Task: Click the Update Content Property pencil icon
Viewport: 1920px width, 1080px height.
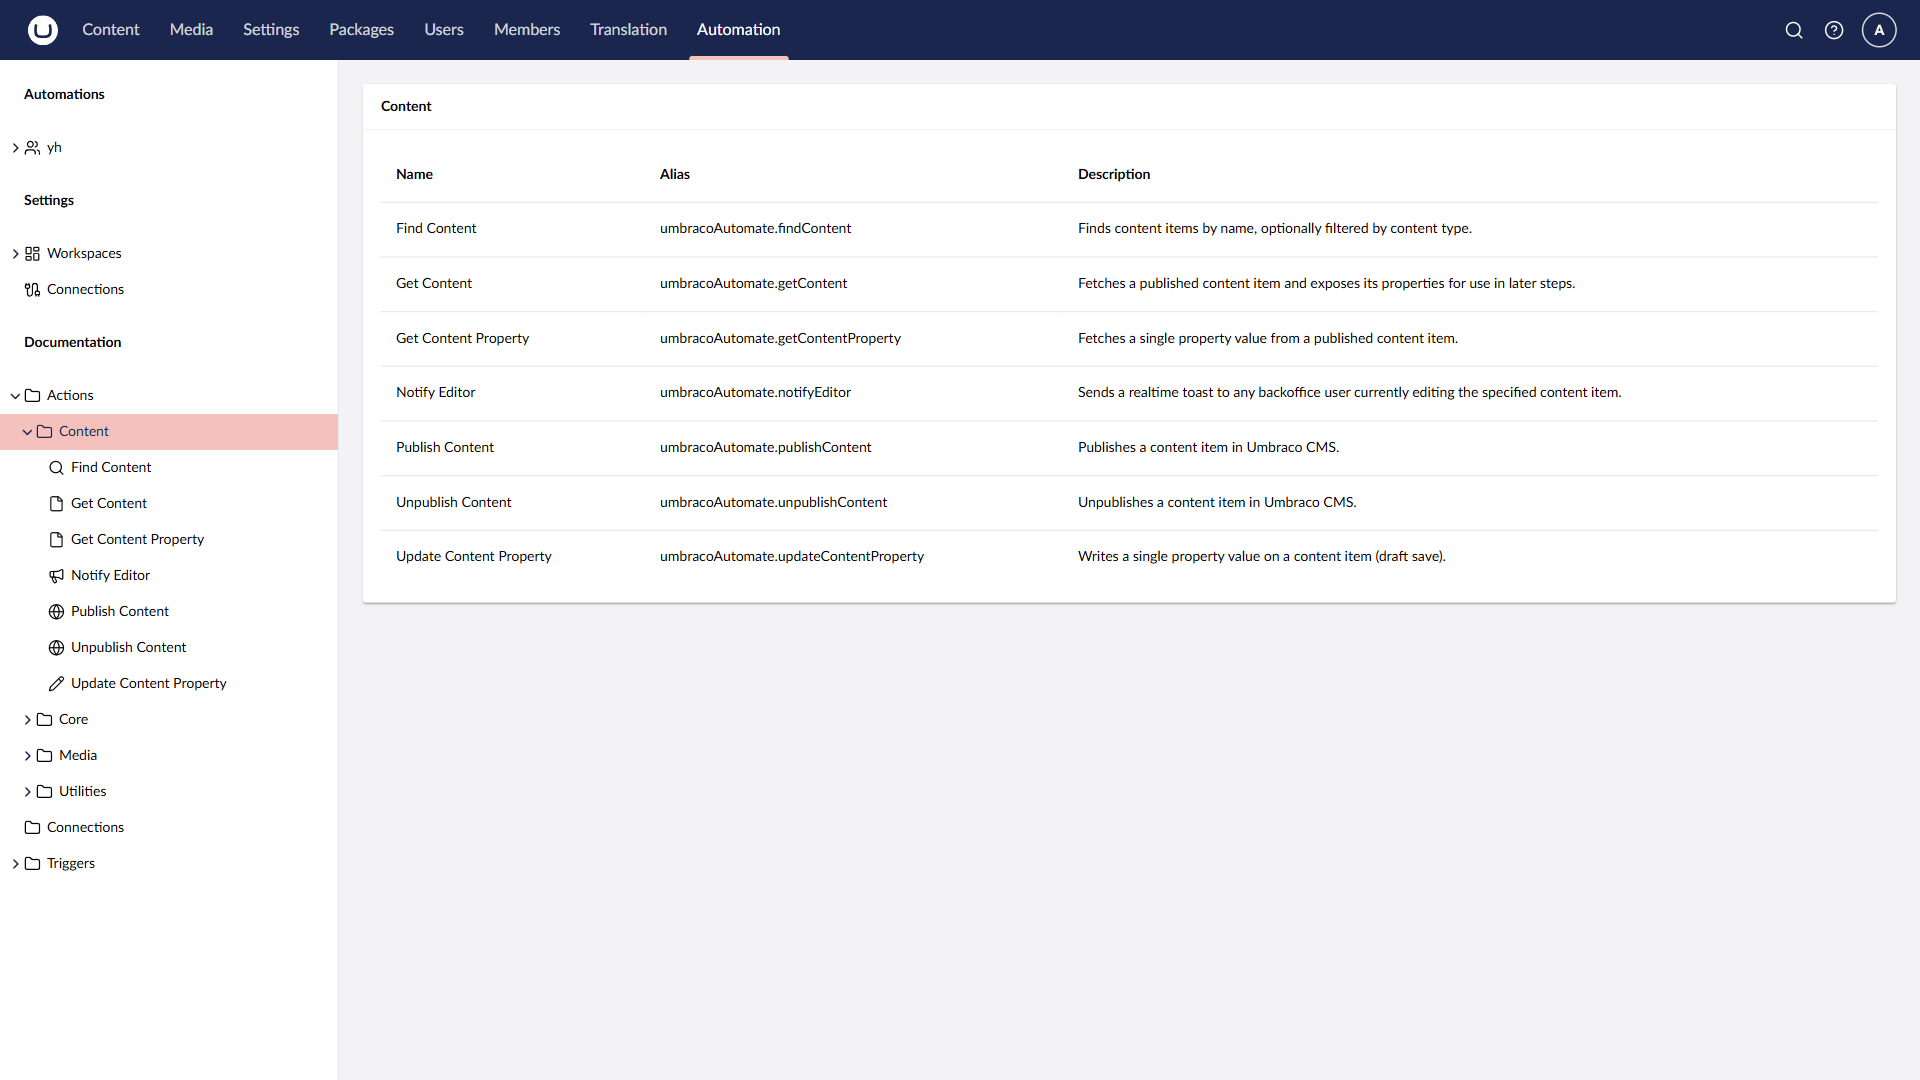Action: pyautogui.click(x=57, y=684)
